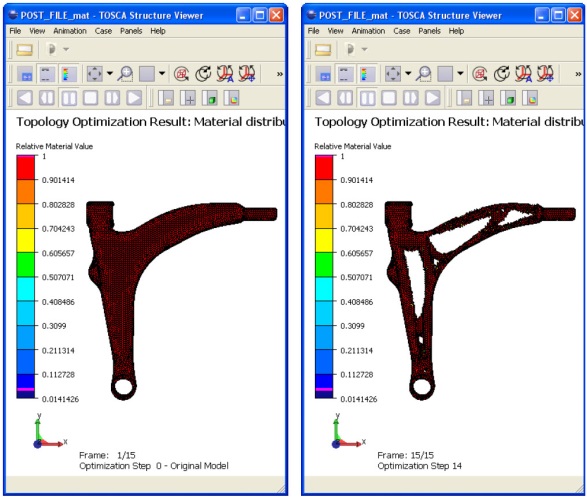
Task: Click rotate view icon in right viewer
Action: (x=502, y=74)
